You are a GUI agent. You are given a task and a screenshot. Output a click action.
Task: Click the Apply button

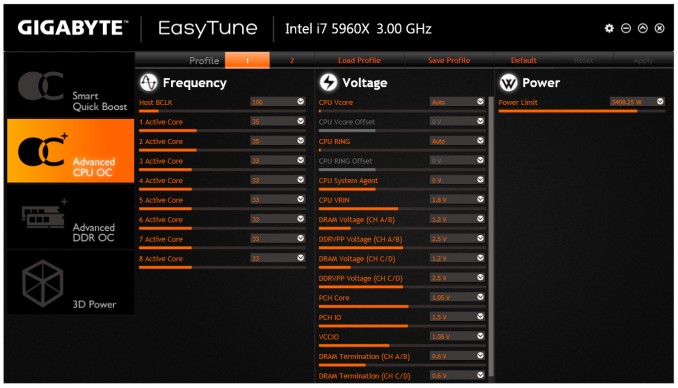[643, 60]
